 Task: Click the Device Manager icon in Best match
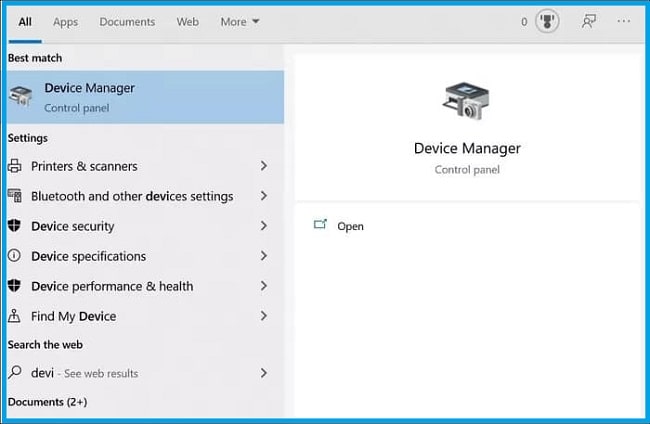click(21, 96)
